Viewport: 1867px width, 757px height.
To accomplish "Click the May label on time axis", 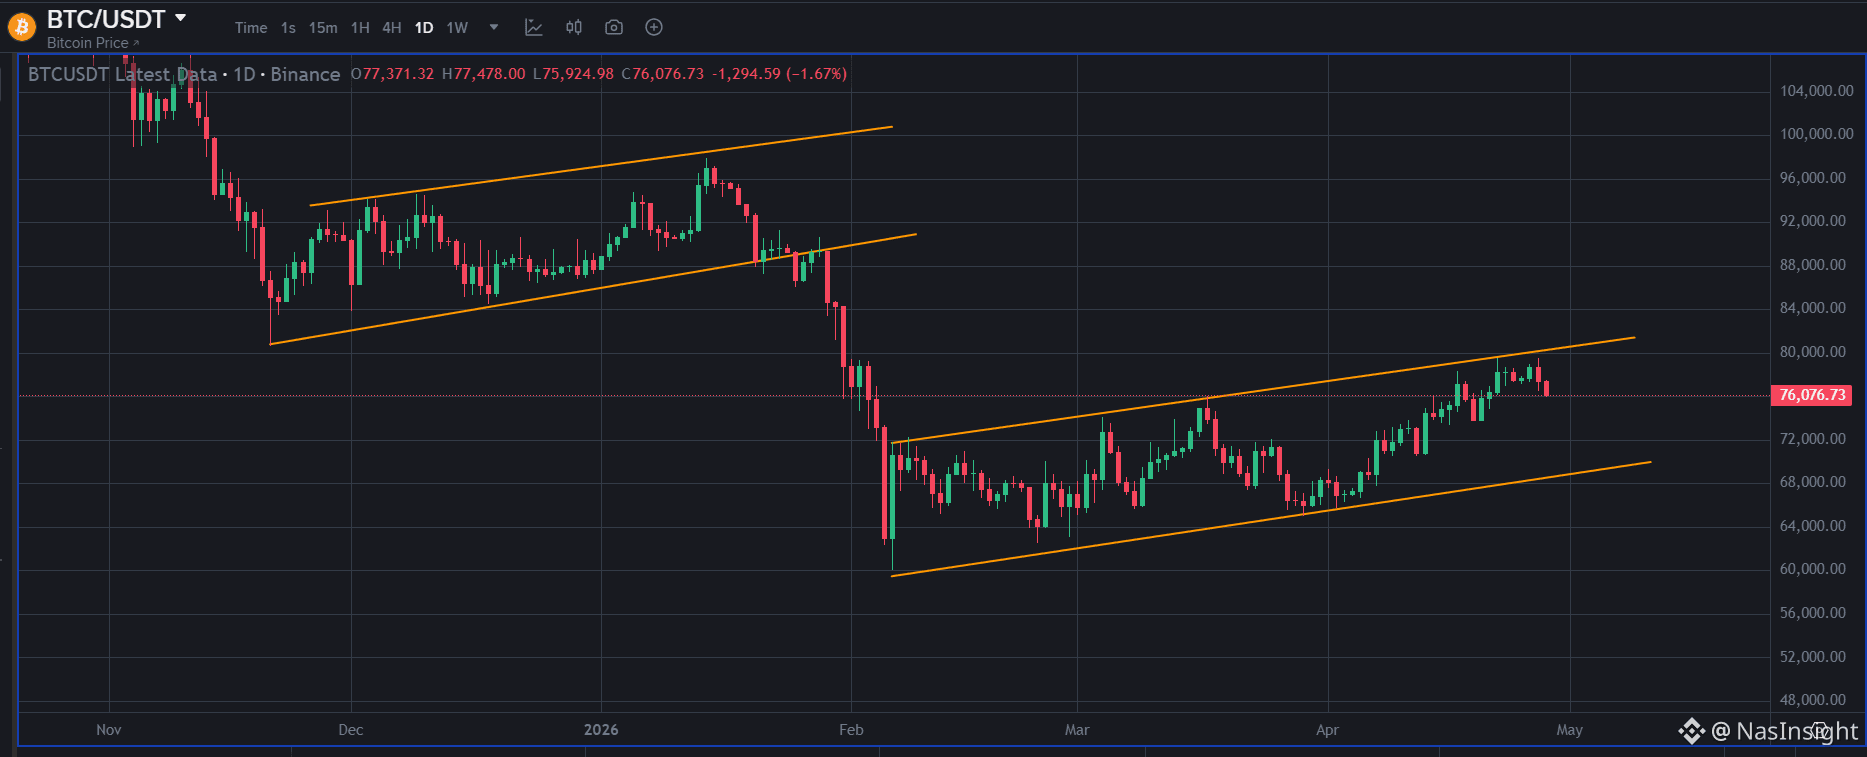I will pos(1570,730).
